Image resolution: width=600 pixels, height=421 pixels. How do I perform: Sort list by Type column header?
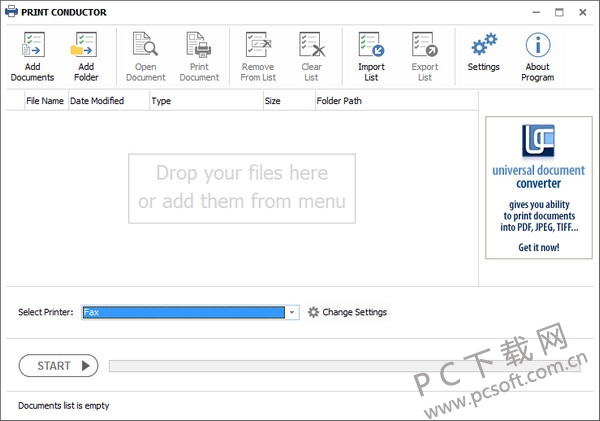coord(206,101)
